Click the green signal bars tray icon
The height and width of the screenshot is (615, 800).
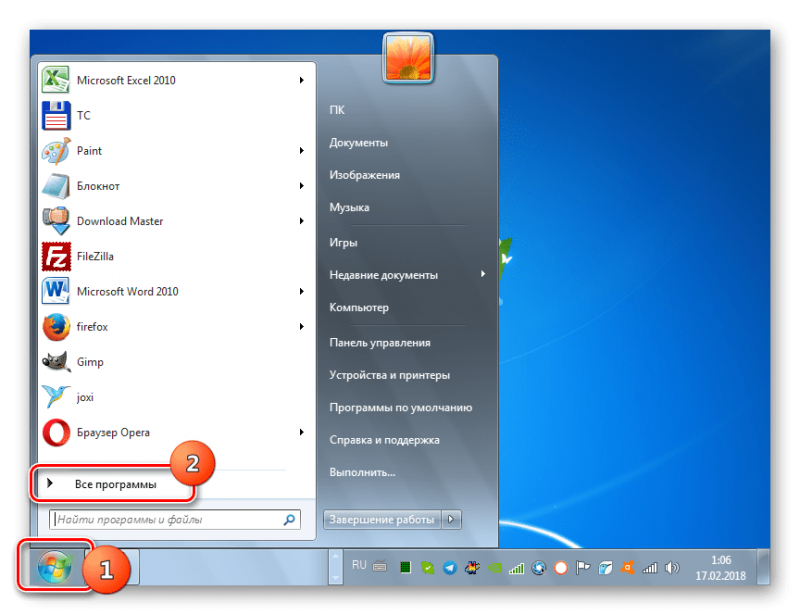coord(516,568)
